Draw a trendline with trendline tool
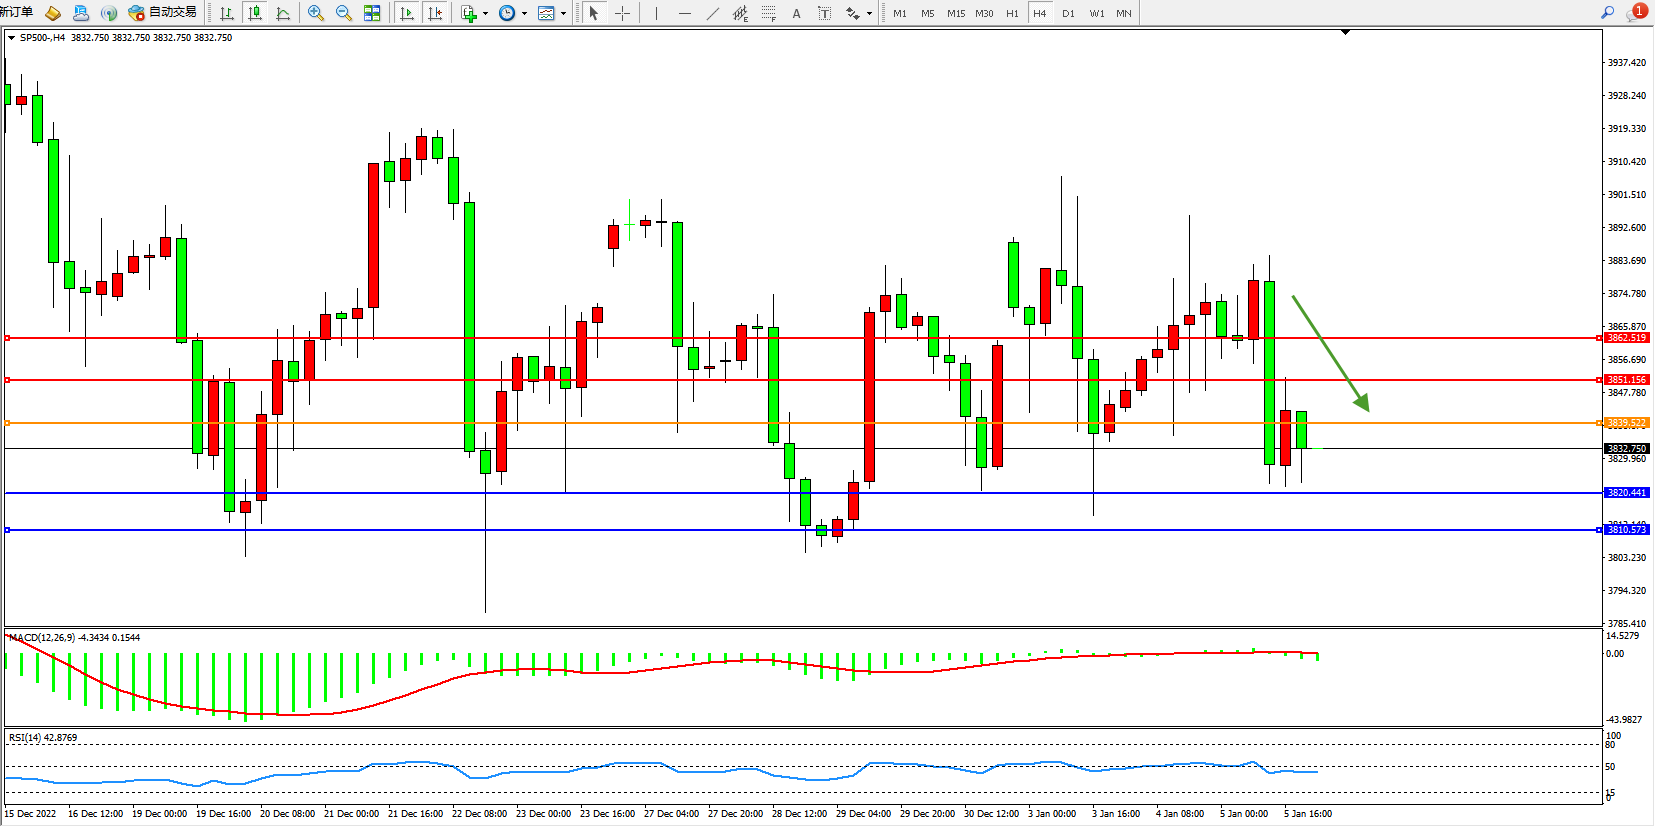 point(712,13)
